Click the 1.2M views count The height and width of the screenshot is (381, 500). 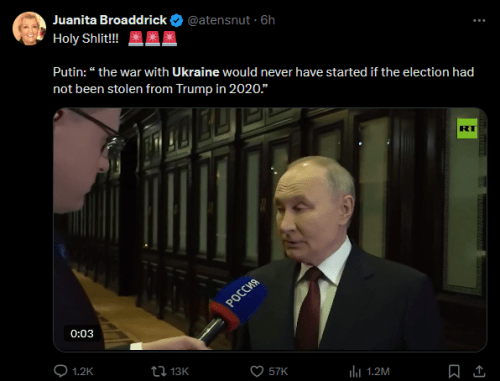click(x=378, y=371)
